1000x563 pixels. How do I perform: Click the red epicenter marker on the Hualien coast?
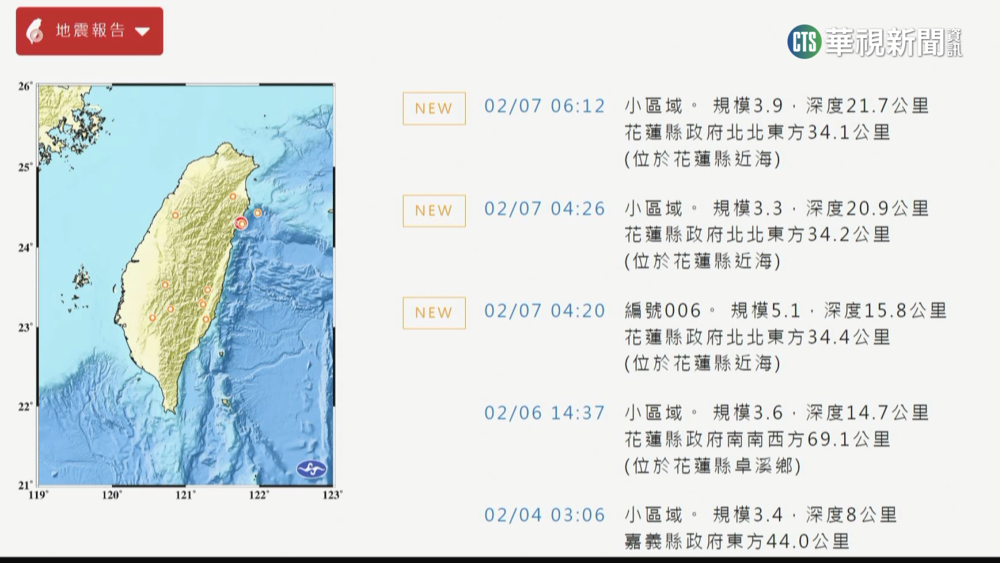[x=240, y=223]
